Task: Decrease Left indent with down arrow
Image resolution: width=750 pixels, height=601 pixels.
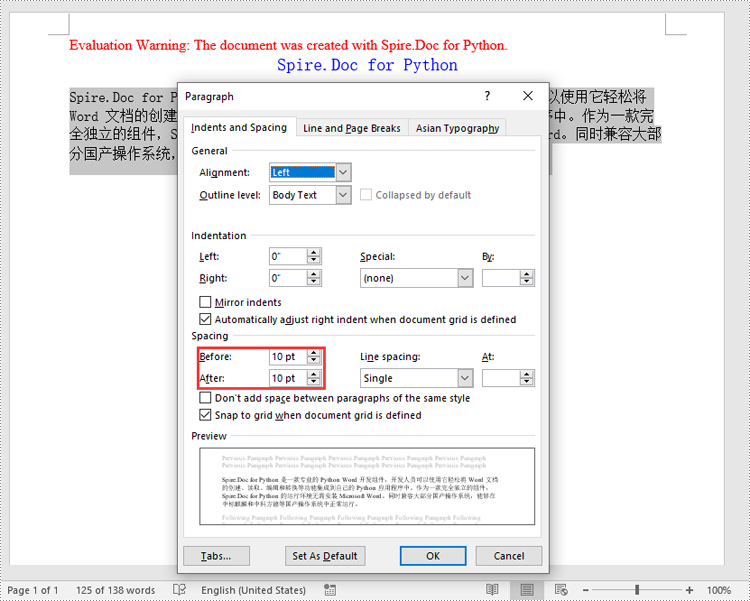Action: pos(314,260)
